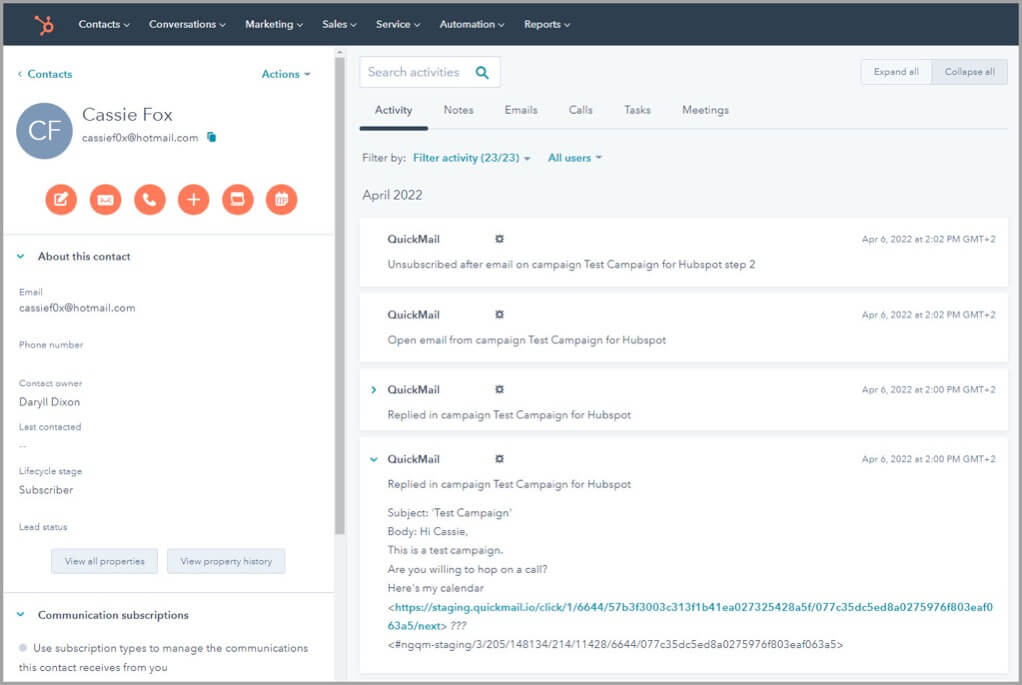The width and height of the screenshot is (1022, 685).
Task: Click the View all properties button
Action: click(104, 561)
